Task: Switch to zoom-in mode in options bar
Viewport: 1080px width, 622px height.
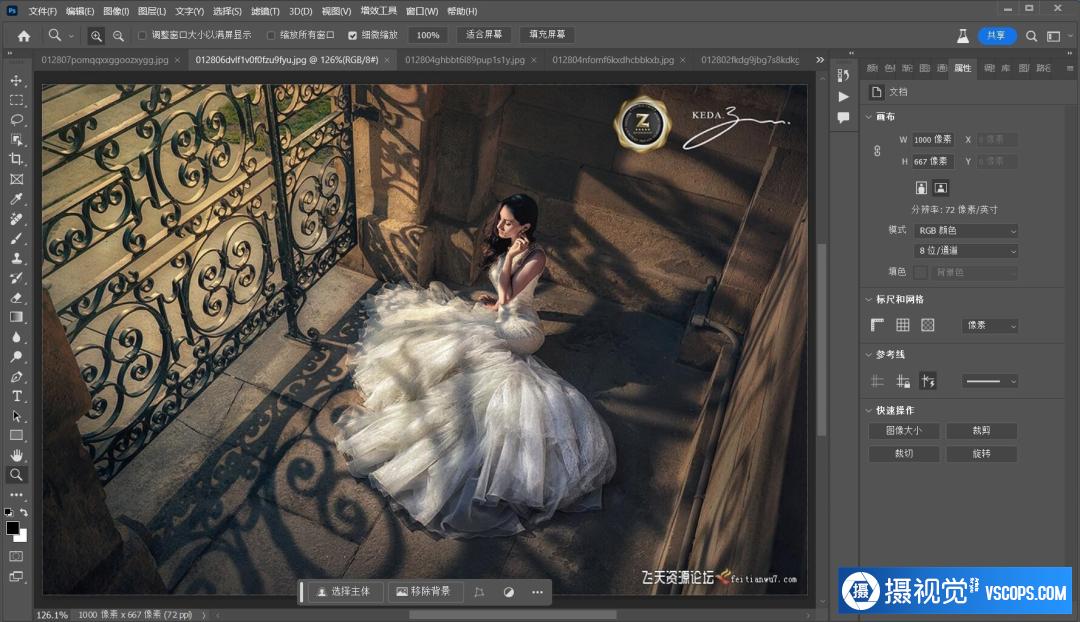Action: [x=96, y=36]
